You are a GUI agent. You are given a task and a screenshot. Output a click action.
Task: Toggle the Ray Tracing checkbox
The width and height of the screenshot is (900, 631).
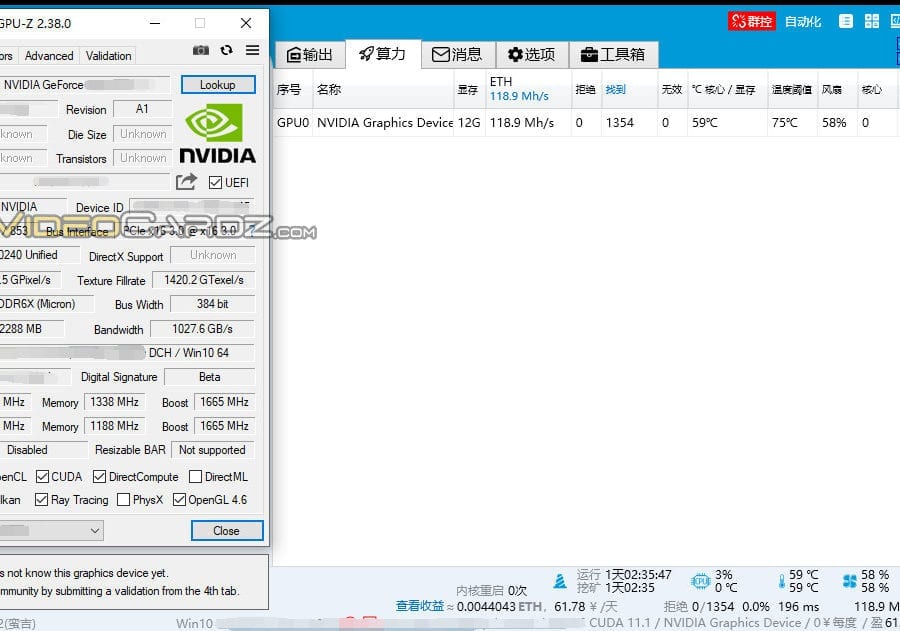point(41,500)
